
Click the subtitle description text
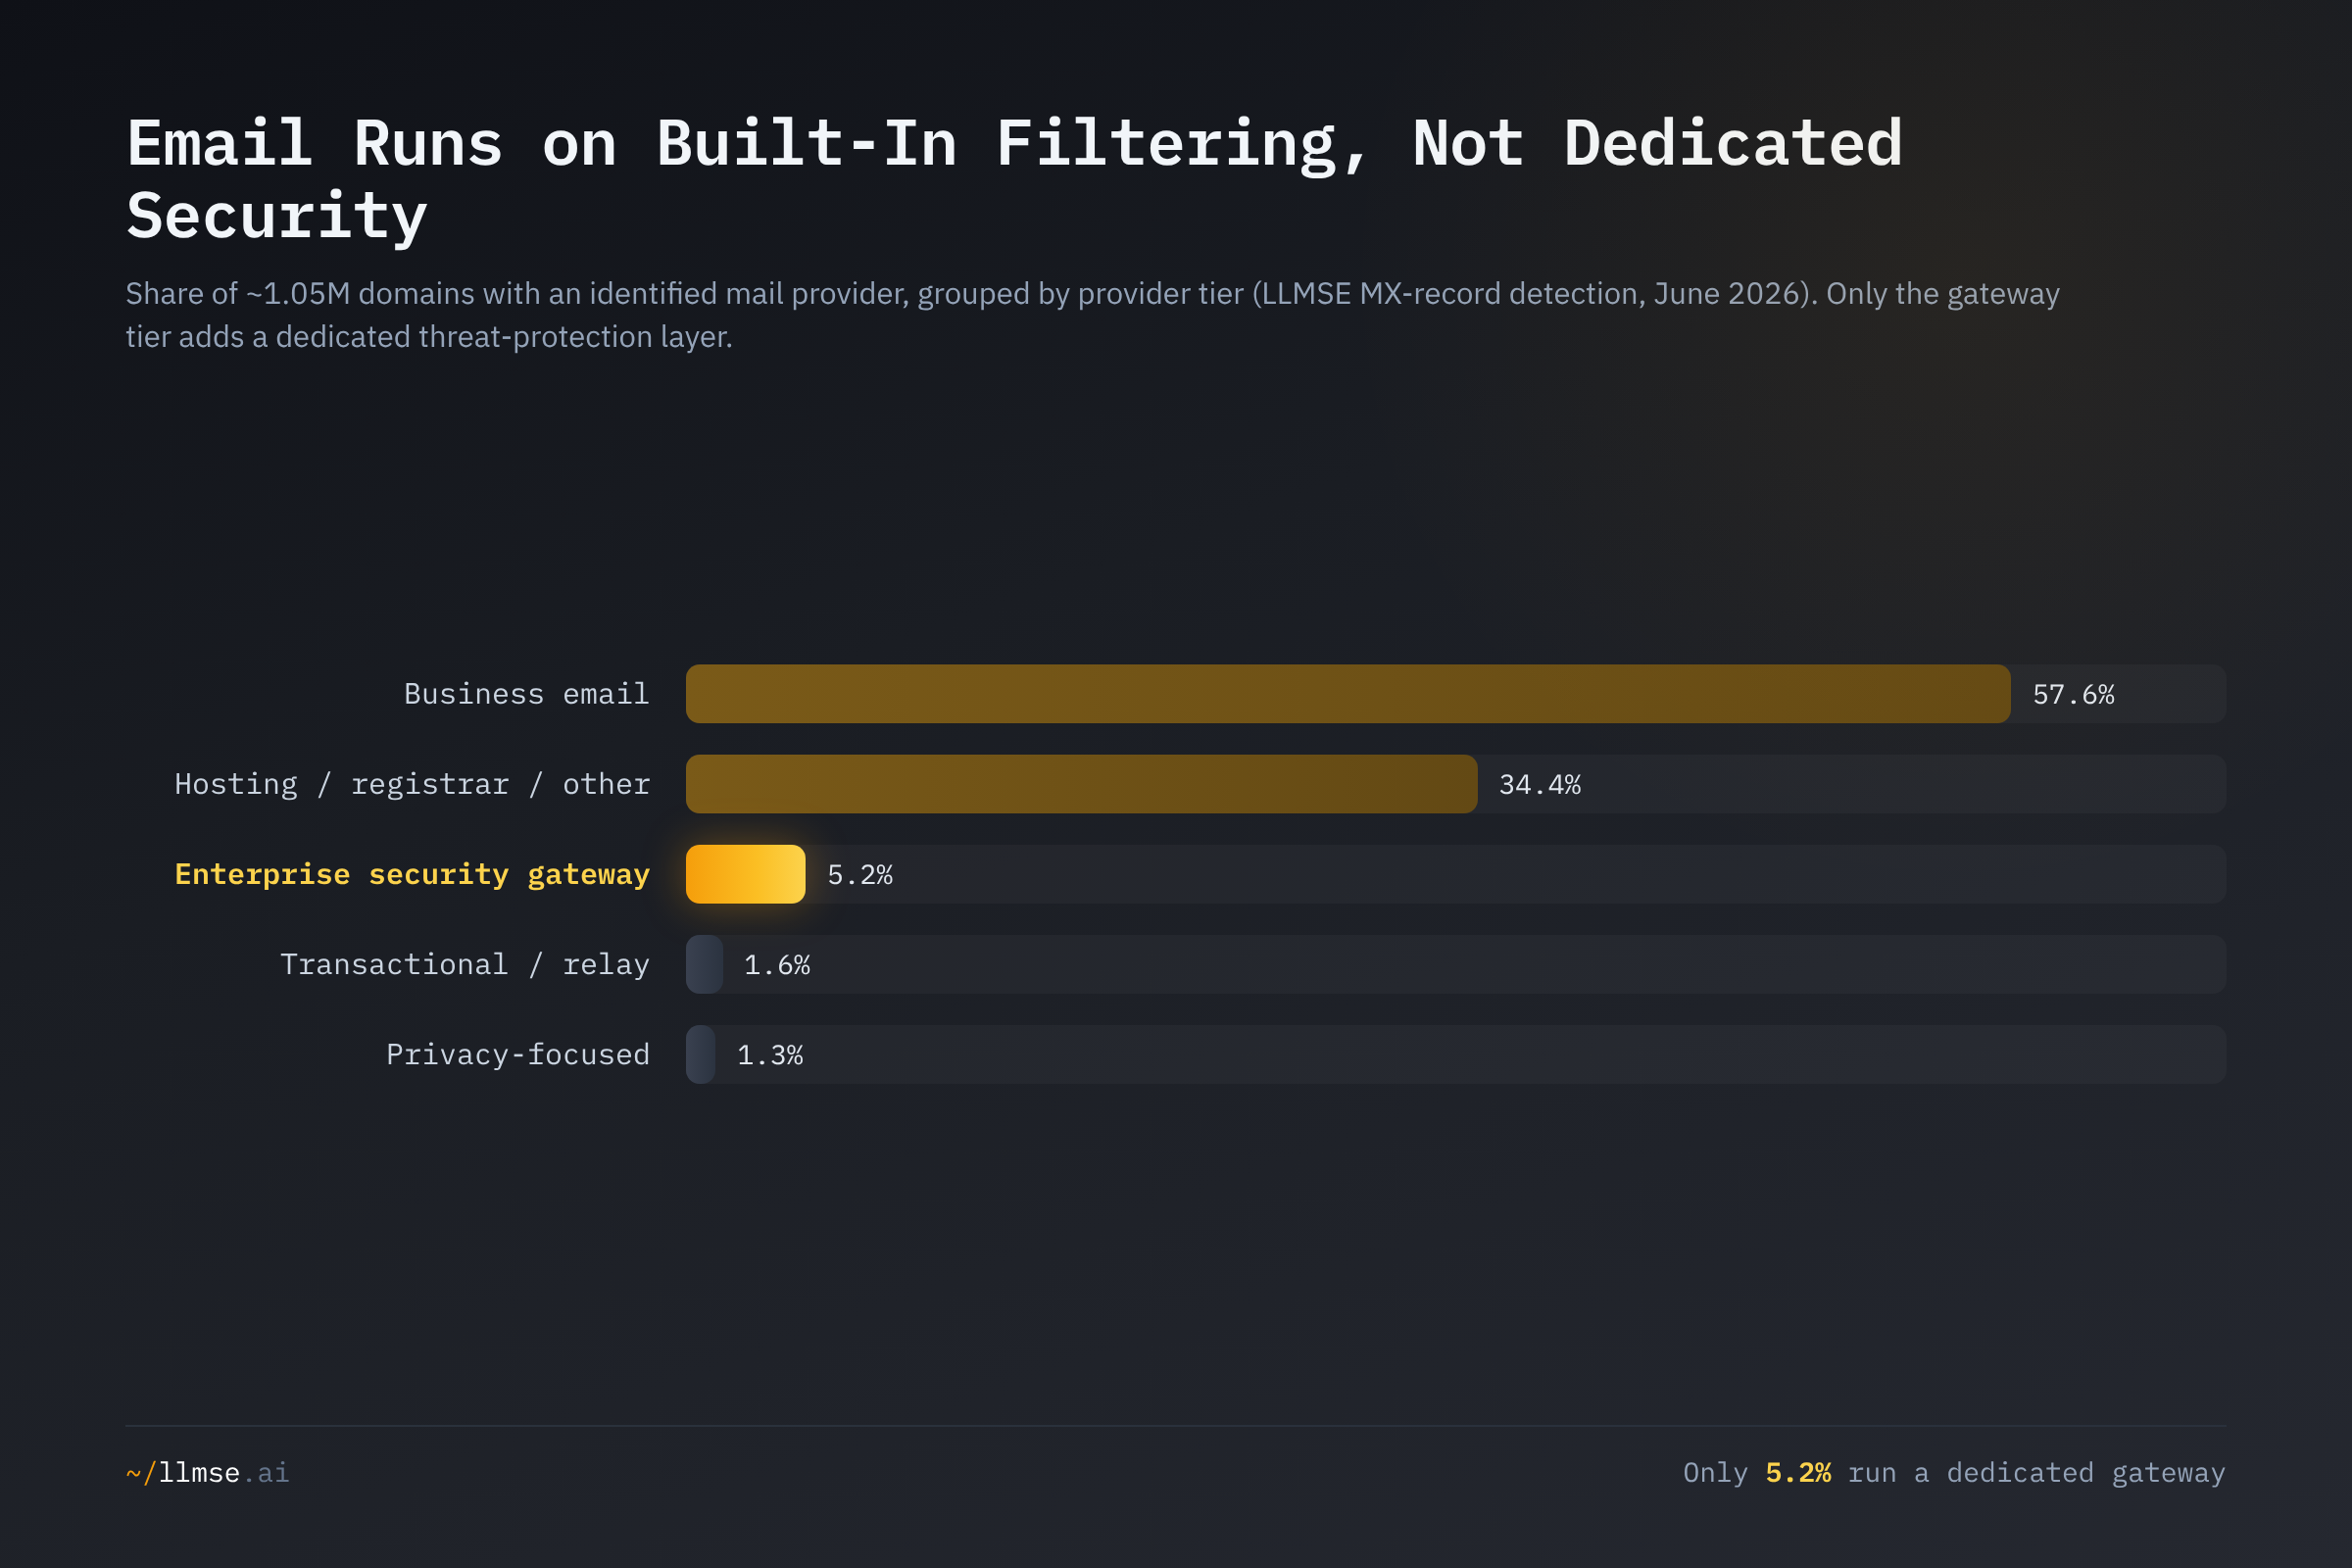point(1092,315)
